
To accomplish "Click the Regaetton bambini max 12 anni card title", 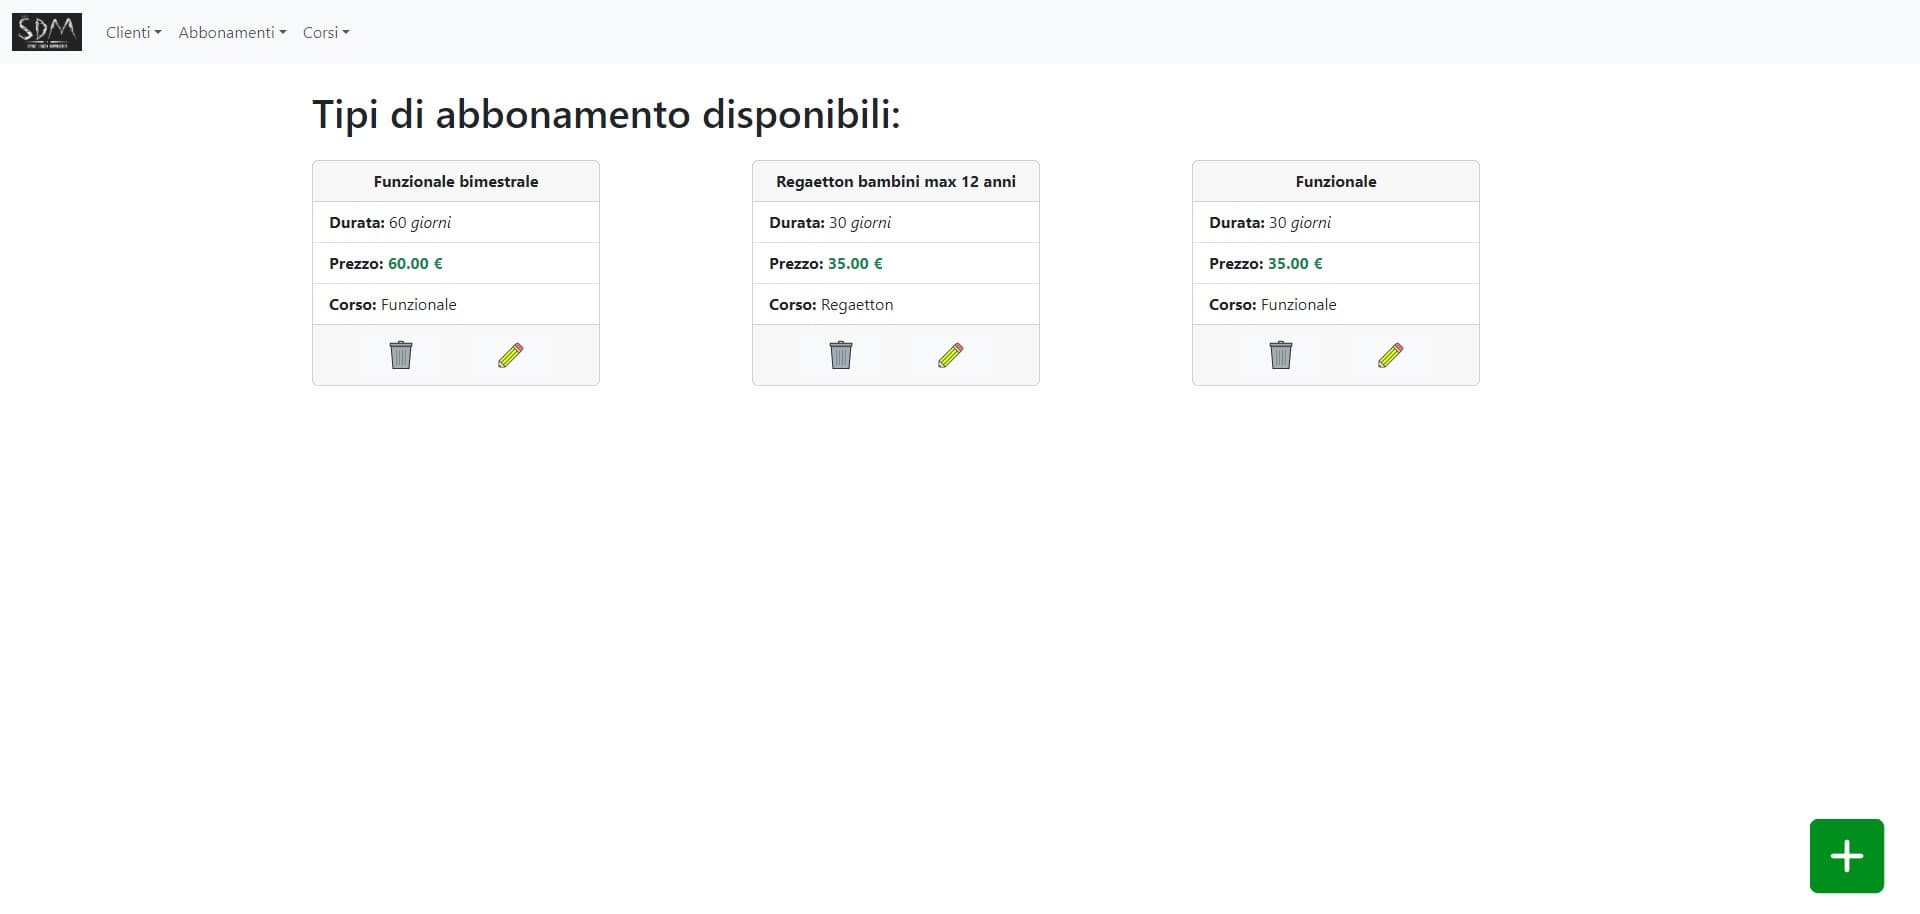I will (x=895, y=181).
